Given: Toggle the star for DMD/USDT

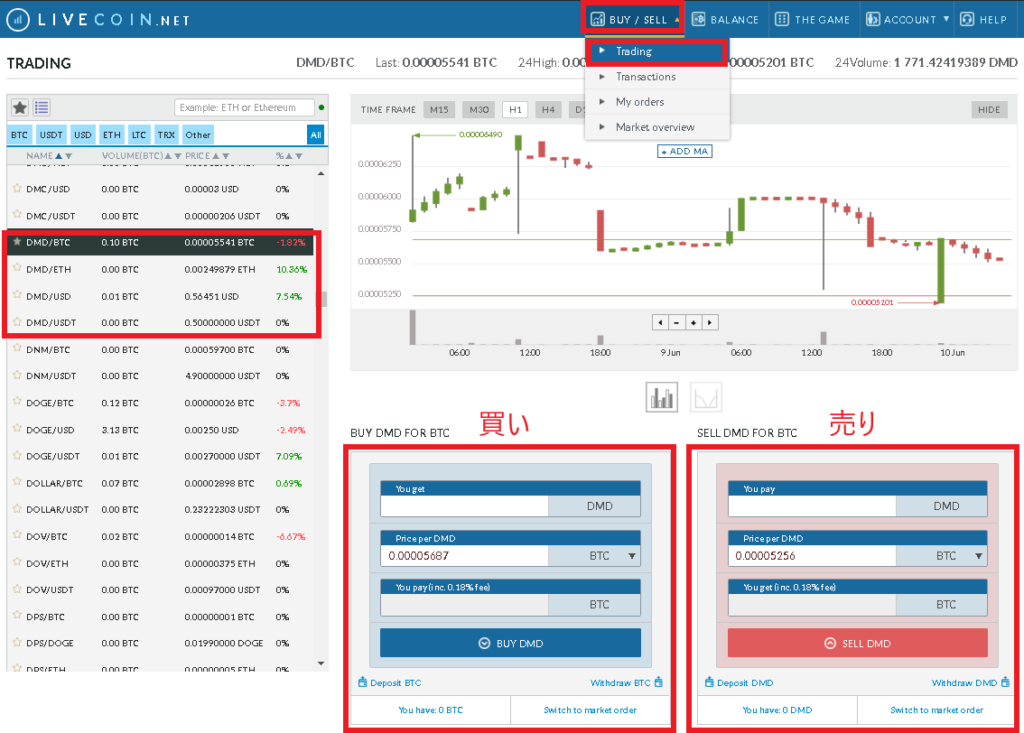Looking at the screenshot, I should coord(17,322).
